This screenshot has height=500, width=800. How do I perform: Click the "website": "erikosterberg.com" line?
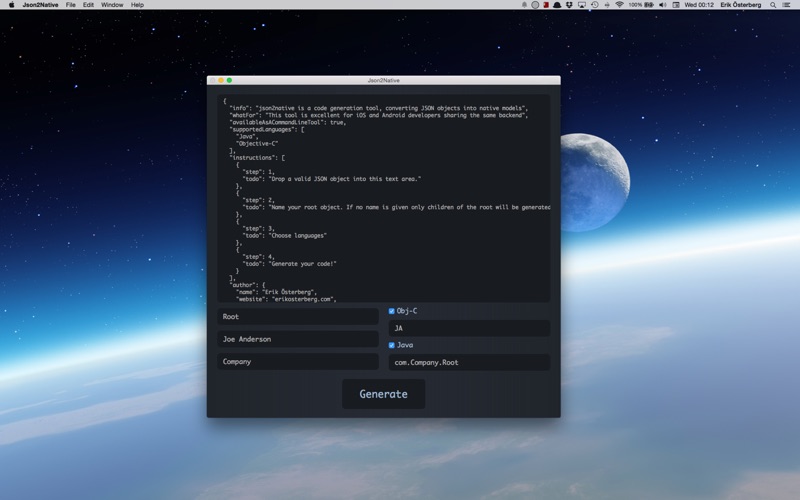point(286,299)
